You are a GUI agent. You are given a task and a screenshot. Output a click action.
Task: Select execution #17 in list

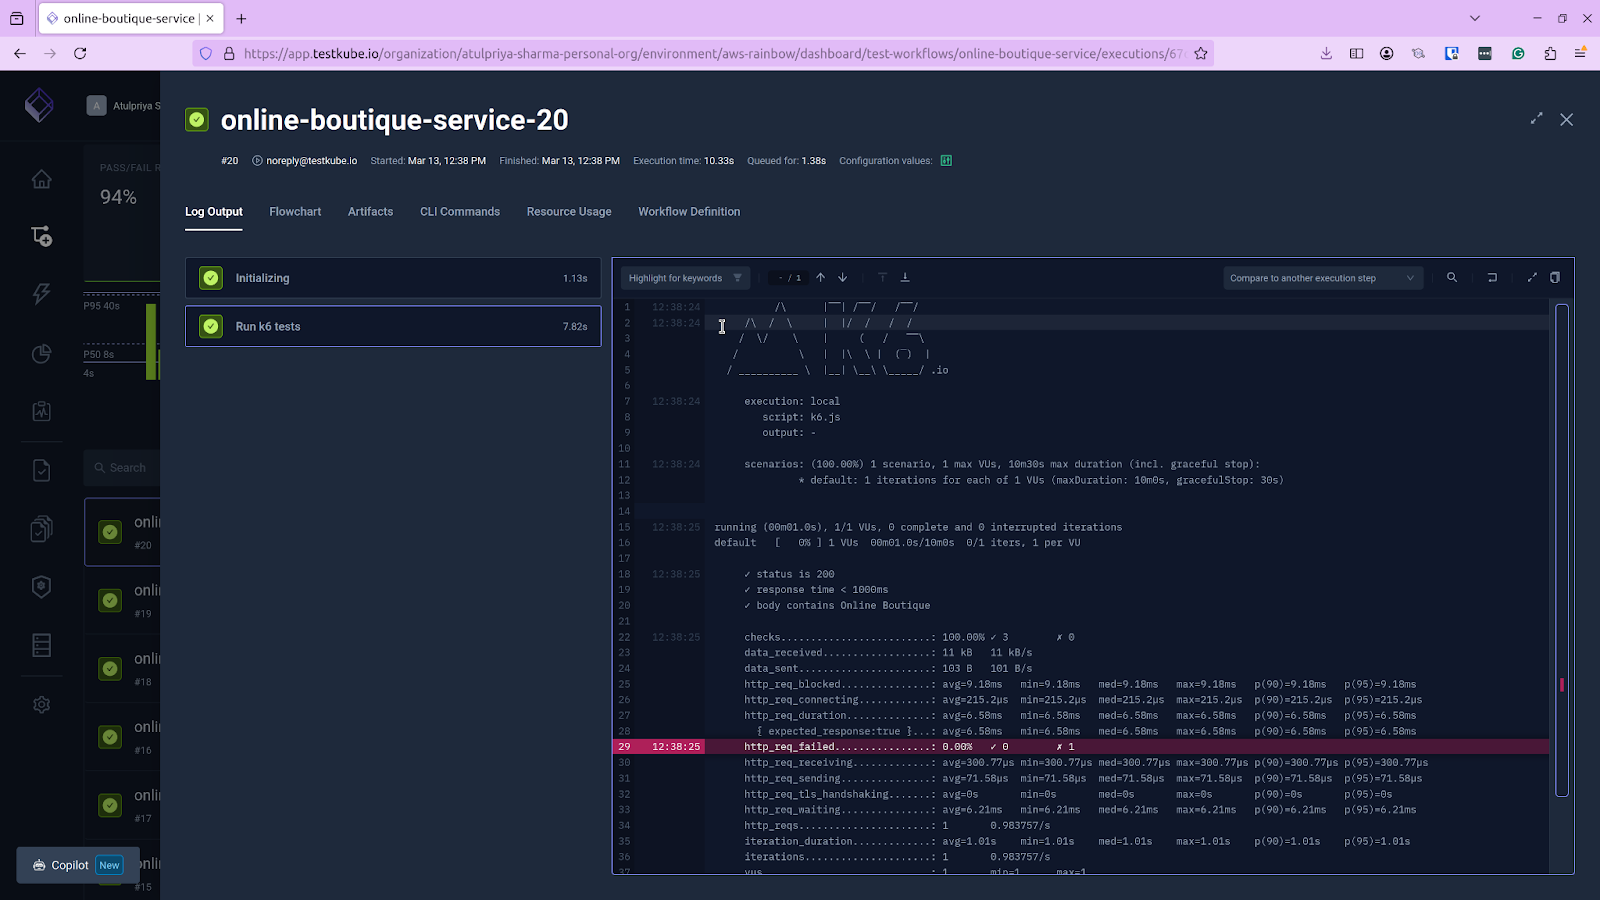click(x=122, y=805)
